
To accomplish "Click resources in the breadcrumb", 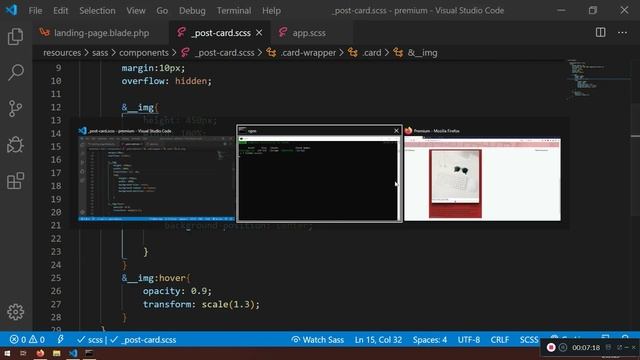I will [62, 53].
